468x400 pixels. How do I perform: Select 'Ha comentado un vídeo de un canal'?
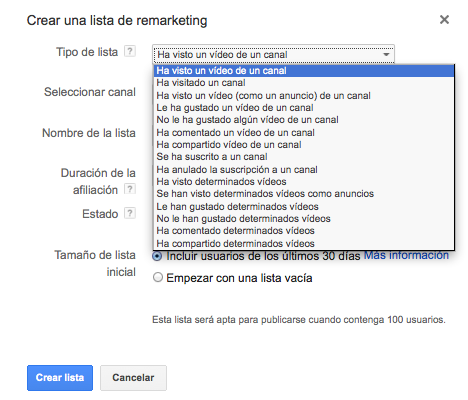pyautogui.click(x=304, y=132)
